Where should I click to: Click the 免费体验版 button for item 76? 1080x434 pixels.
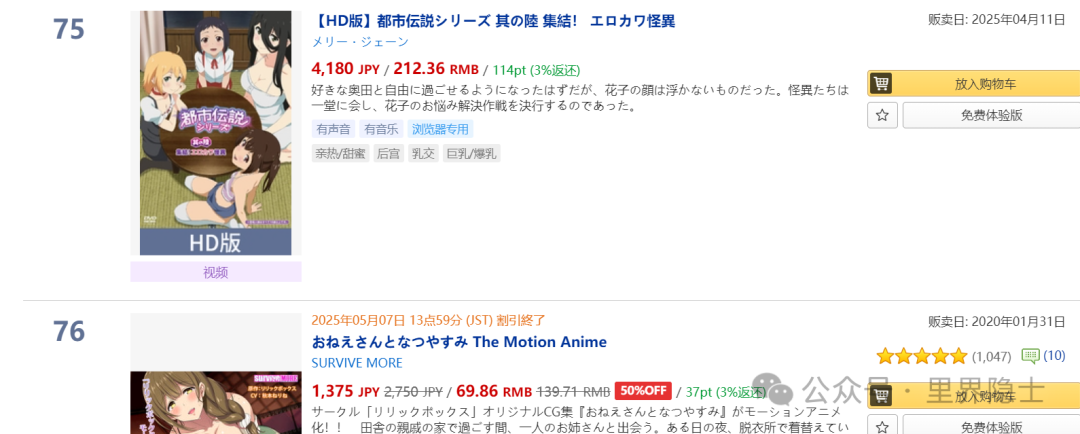coord(990,427)
